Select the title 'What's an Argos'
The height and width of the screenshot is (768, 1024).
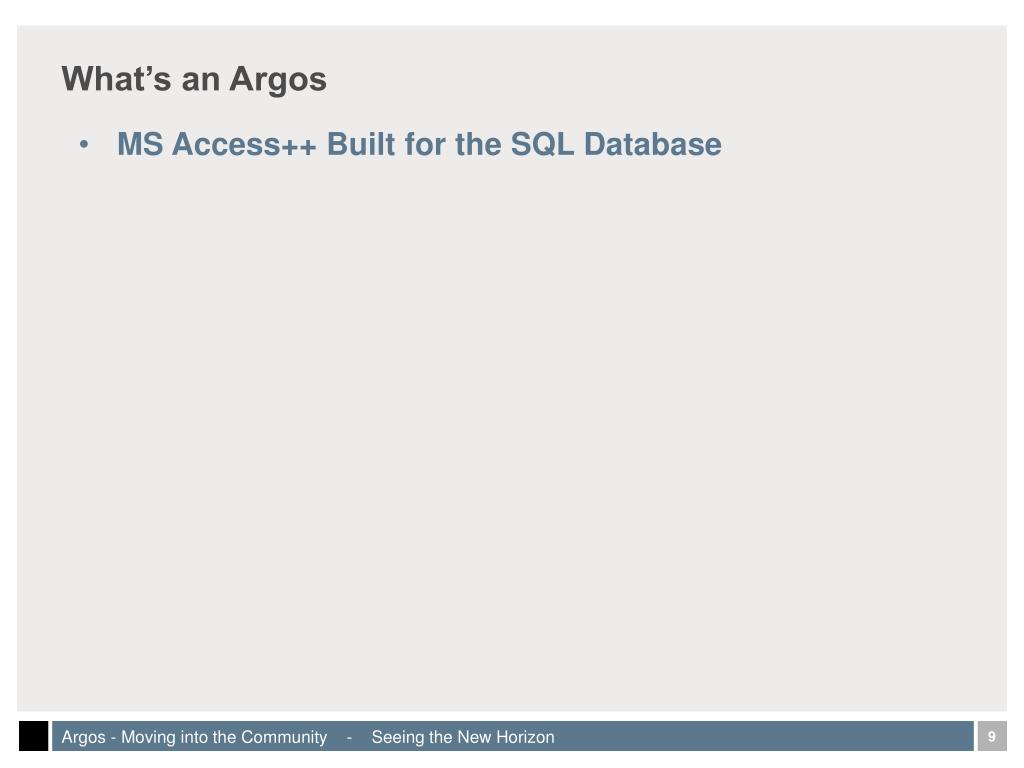coord(194,79)
